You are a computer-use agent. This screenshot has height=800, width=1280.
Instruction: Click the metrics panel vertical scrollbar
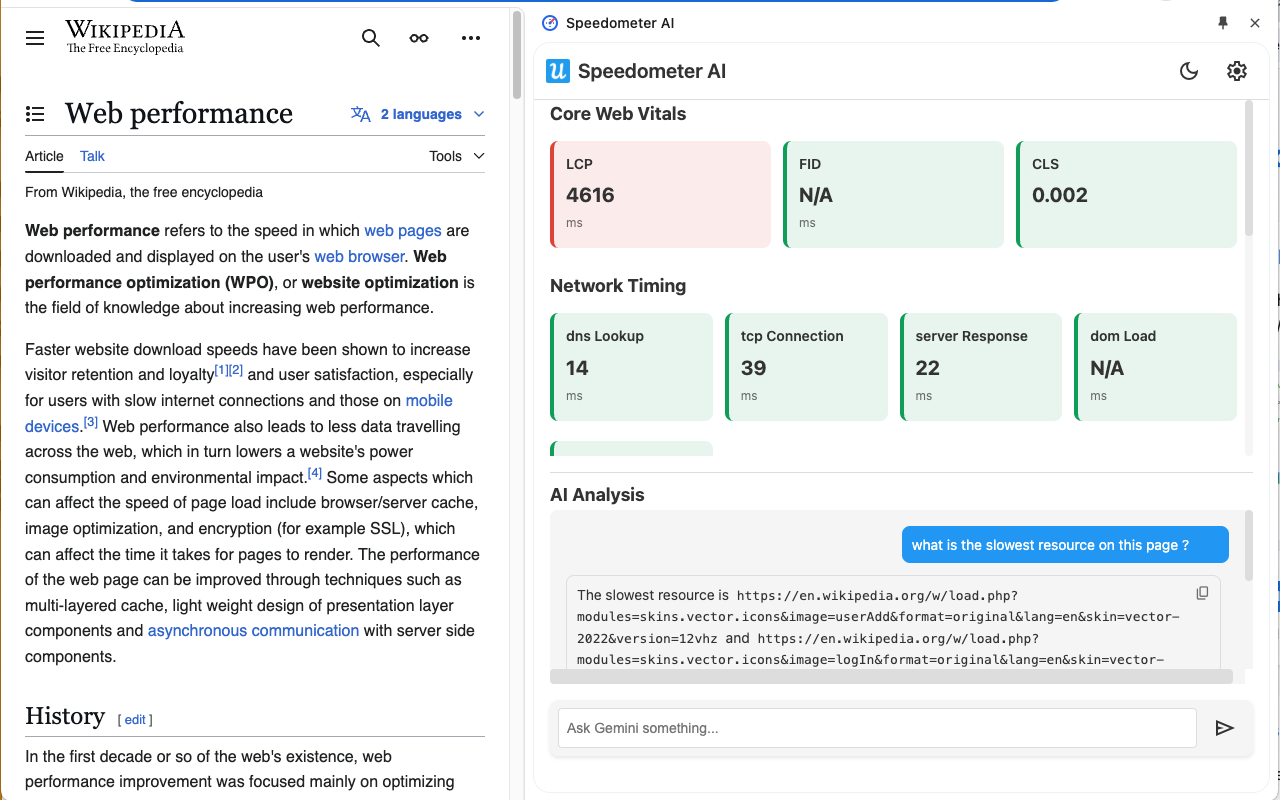click(x=1249, y=168)
